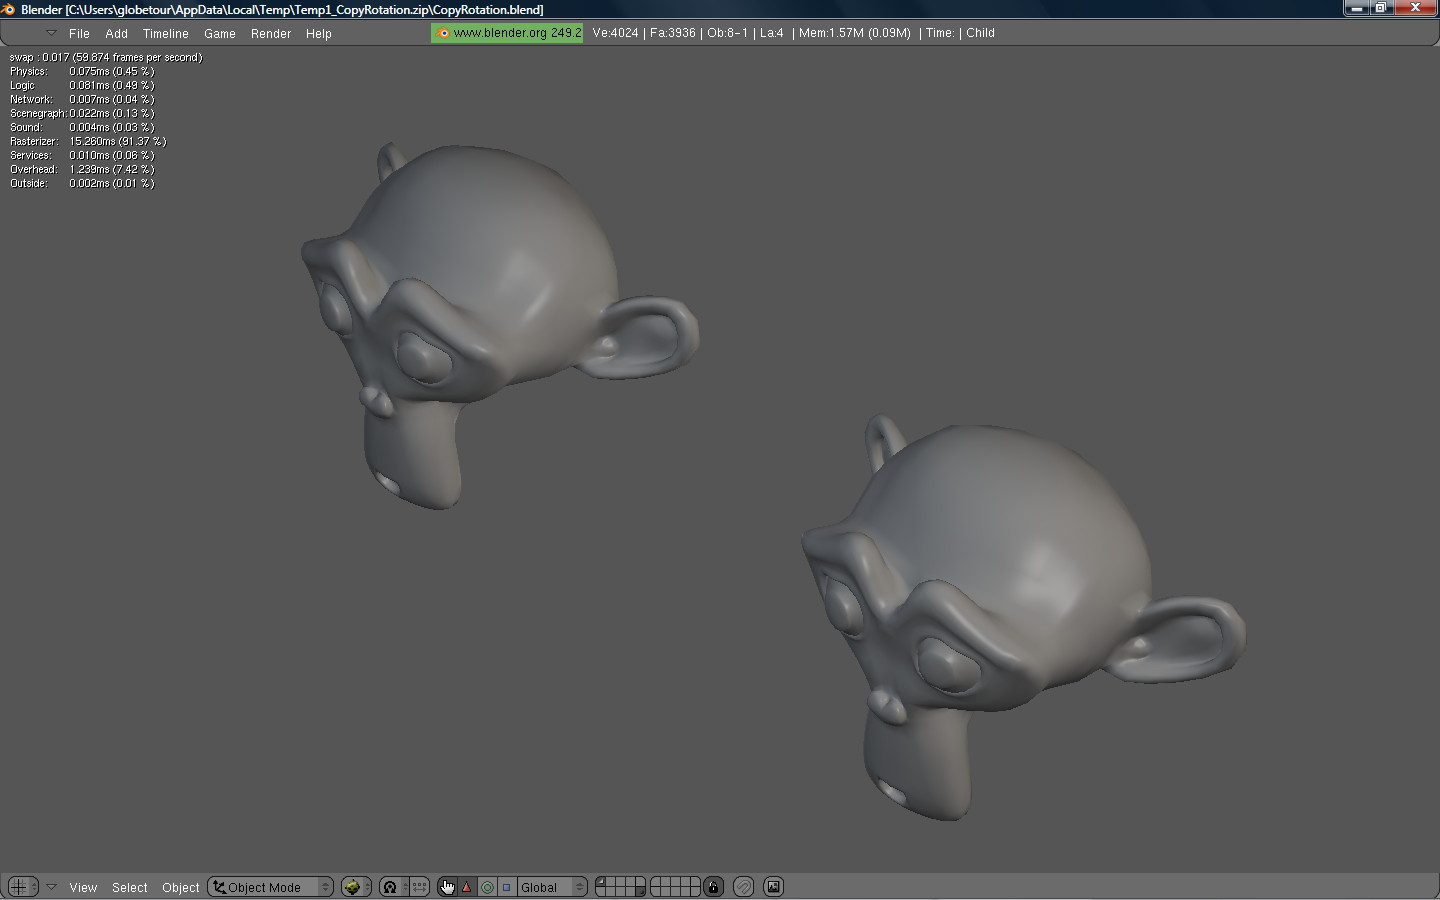Open the File menu
The image size is (1440, 900).
point(79,33)
